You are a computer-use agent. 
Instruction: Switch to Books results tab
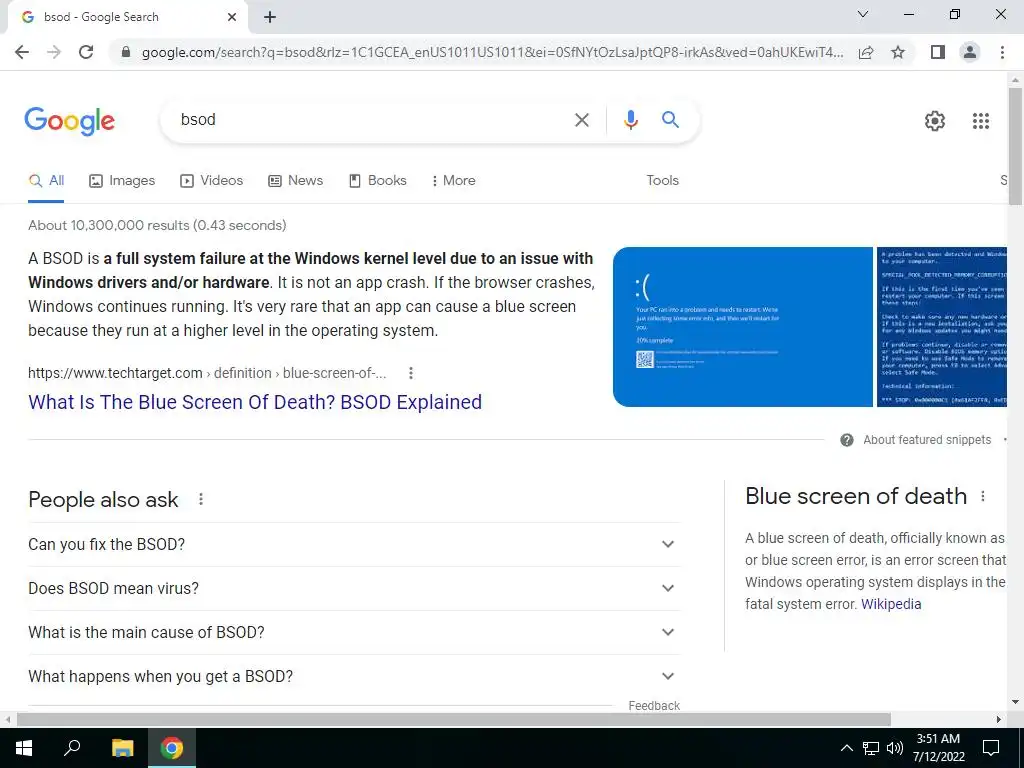tap(377, 181)
